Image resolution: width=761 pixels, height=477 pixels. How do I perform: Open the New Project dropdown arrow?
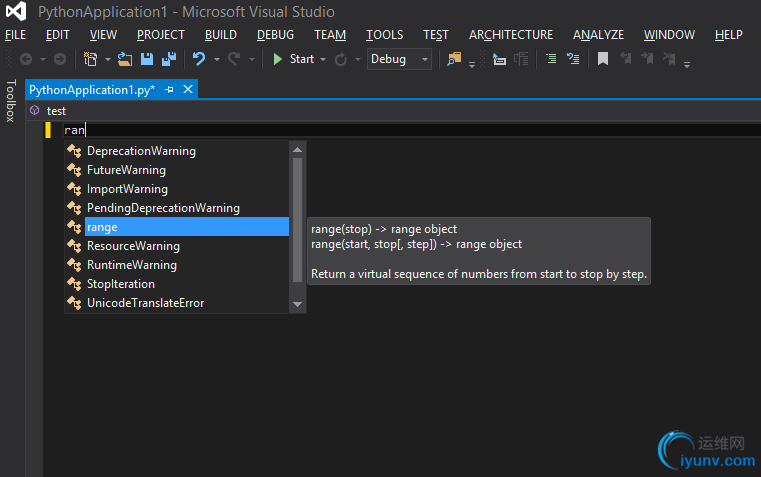pyautogui.click(x=108, y=60)
